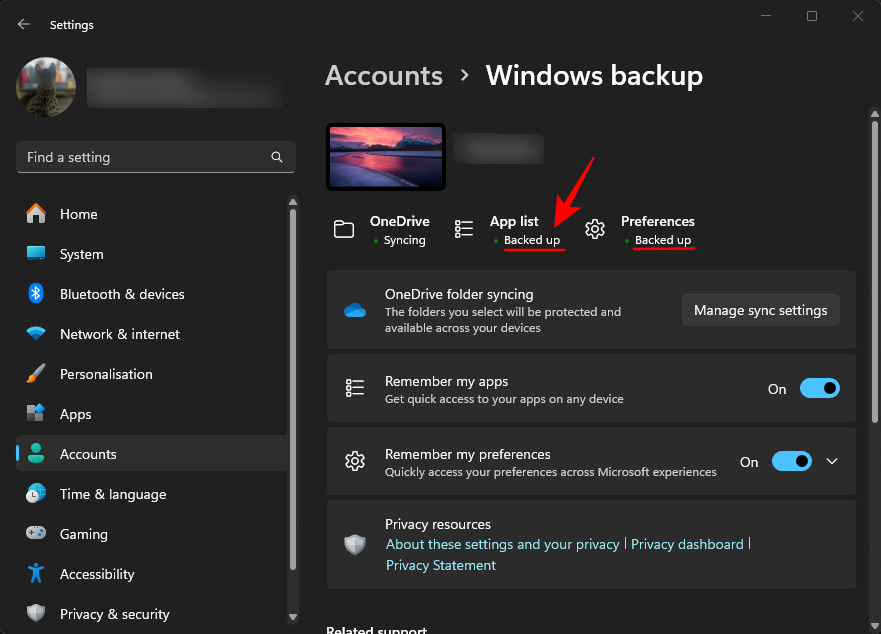
Task: Open Apps in the sidebar
Action: click(75, 414)
